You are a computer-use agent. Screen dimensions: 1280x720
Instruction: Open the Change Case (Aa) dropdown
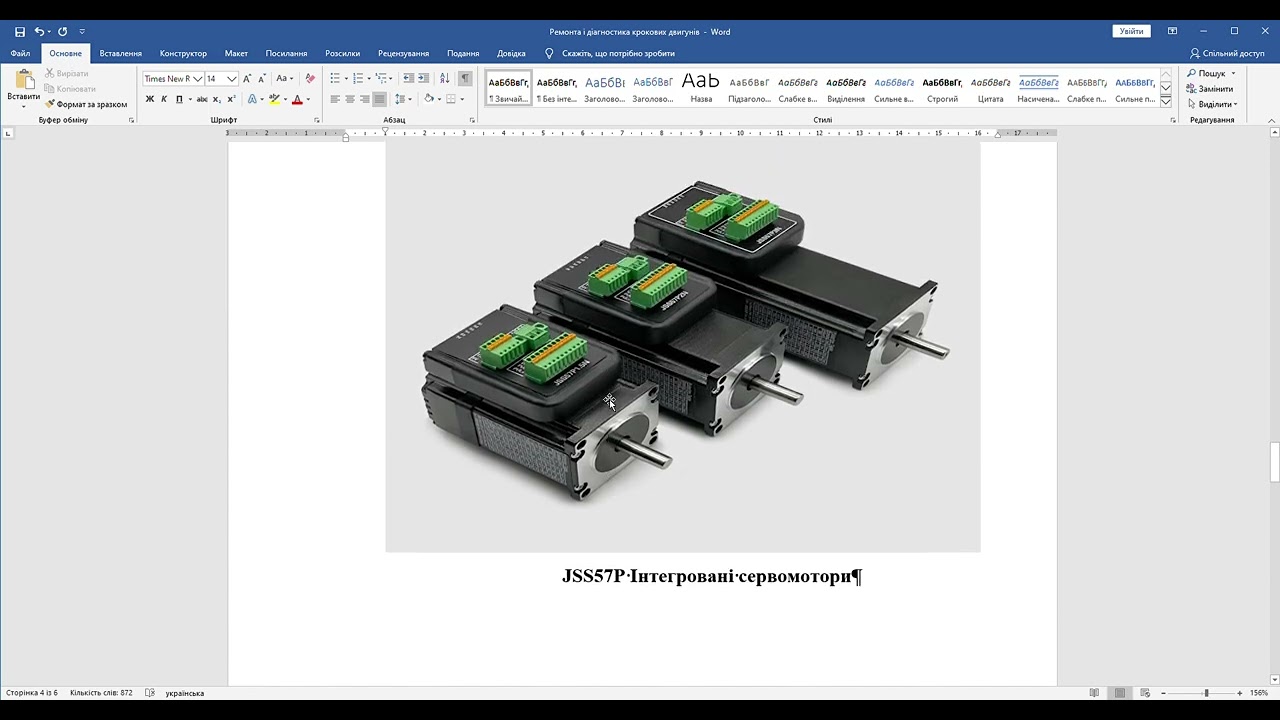click(285, 79)
